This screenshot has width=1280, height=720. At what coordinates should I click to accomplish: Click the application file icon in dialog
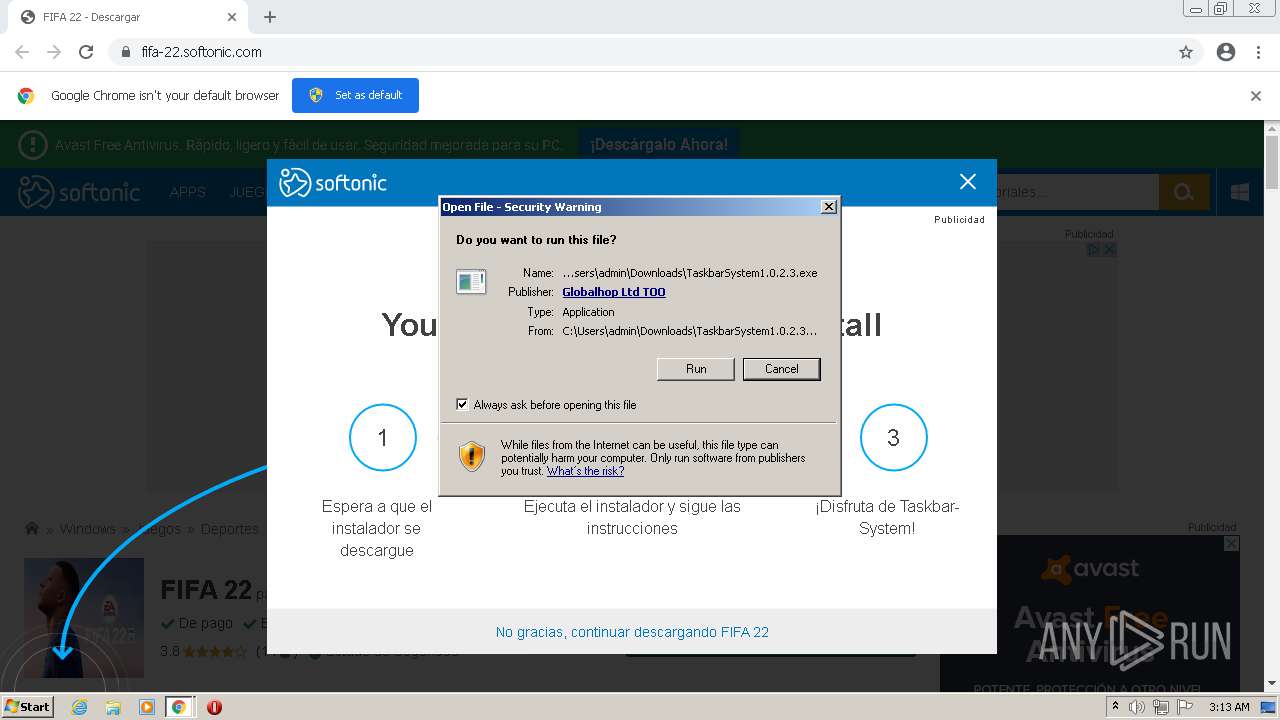(x=471, y=281)
